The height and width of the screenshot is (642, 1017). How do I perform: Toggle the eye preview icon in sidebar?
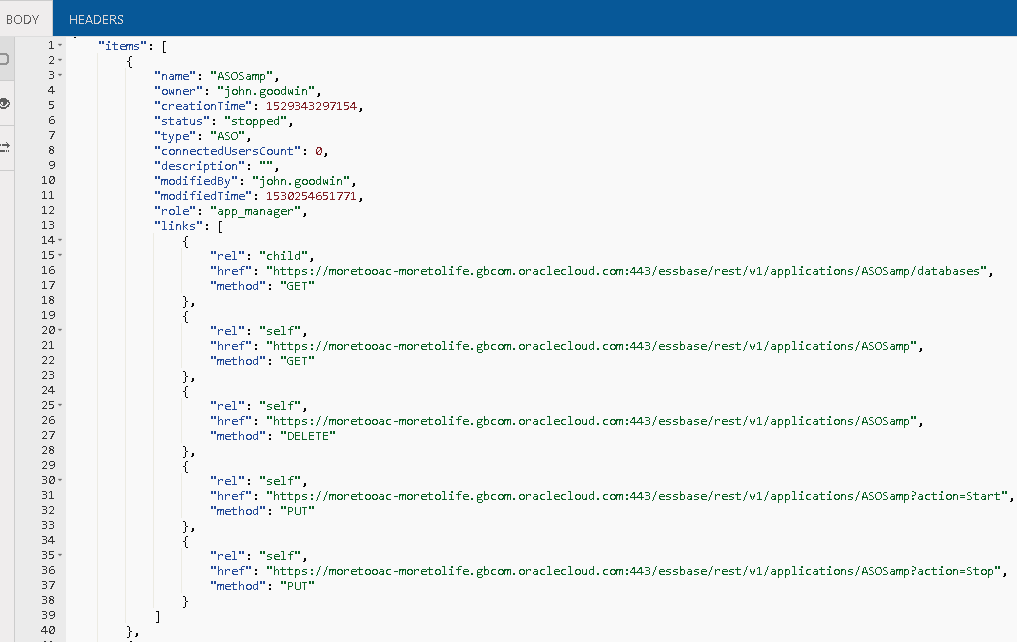[5, 103]
